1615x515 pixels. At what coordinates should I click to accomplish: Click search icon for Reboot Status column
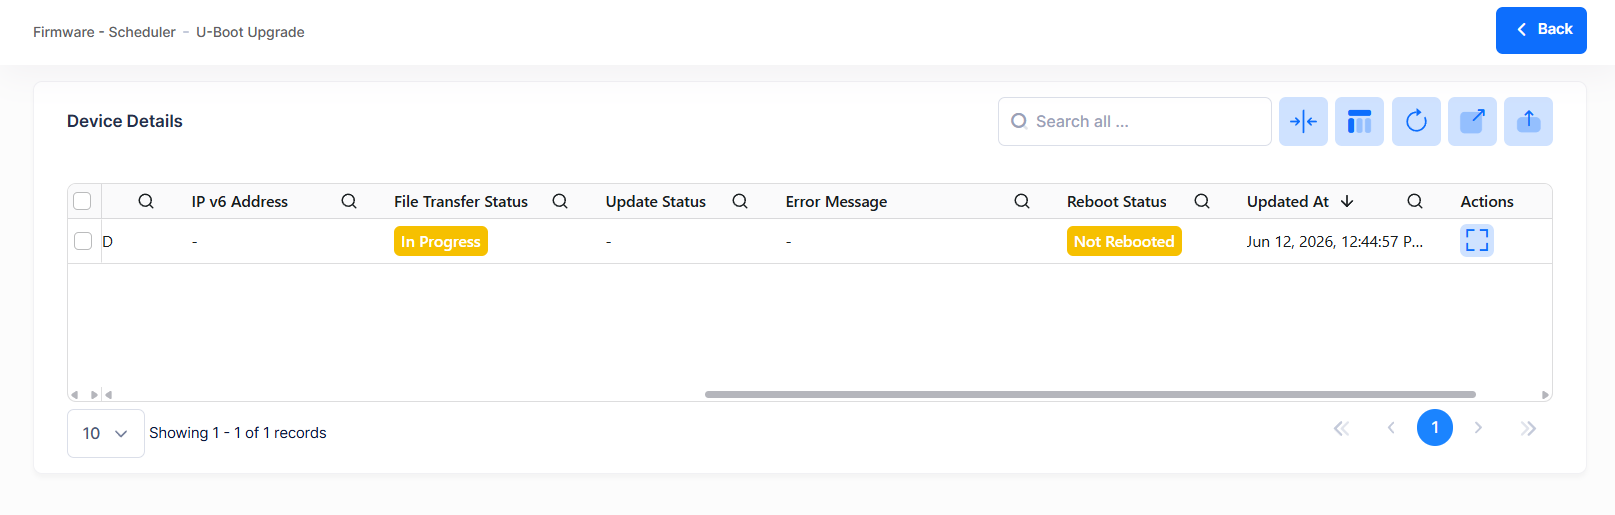pyautogui.click(x=1202, y=201)
